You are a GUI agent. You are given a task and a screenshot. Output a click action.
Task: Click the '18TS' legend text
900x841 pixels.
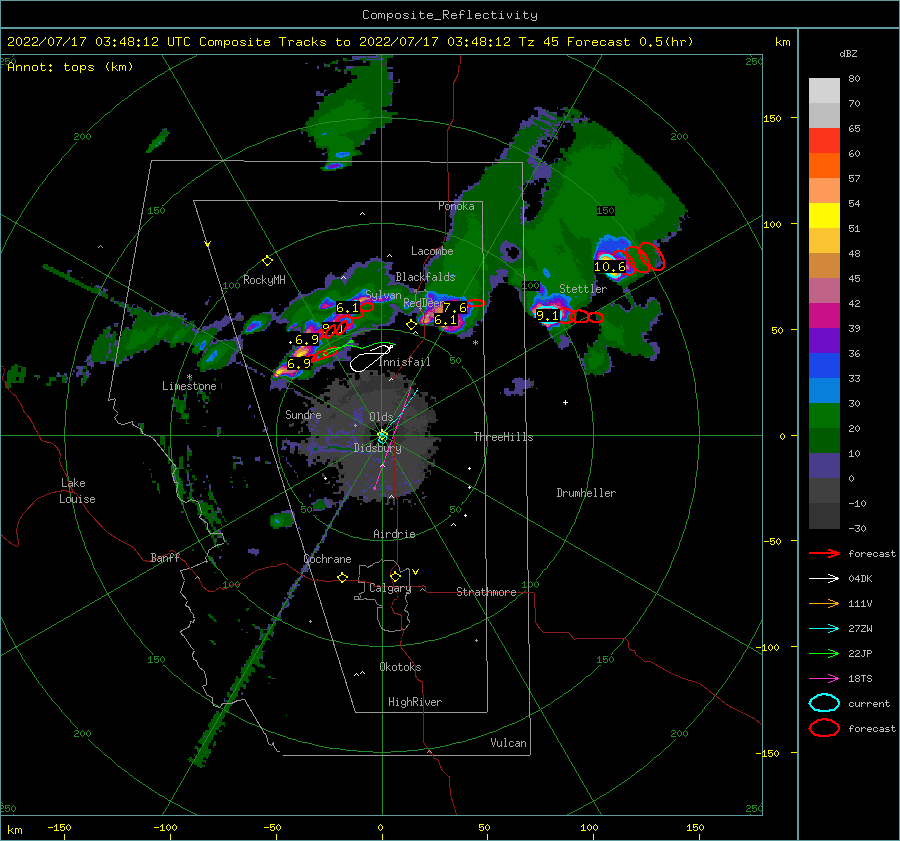(x=860, y=679)
